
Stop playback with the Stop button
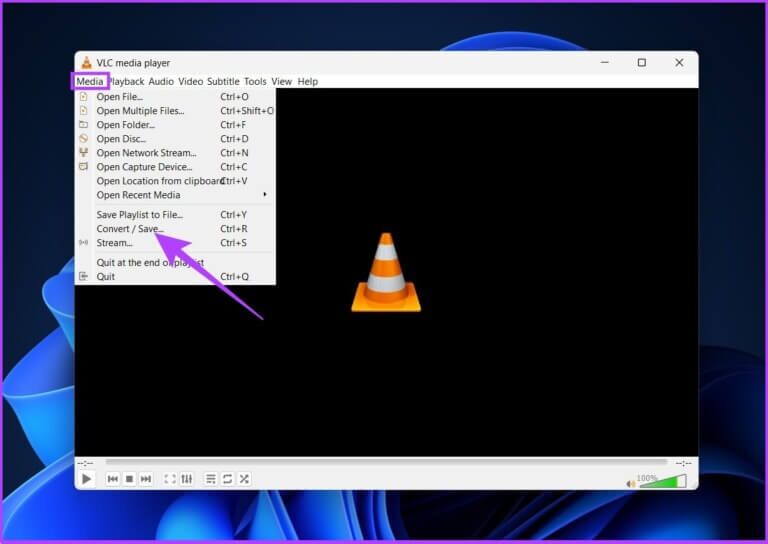[x=129, y=479]
